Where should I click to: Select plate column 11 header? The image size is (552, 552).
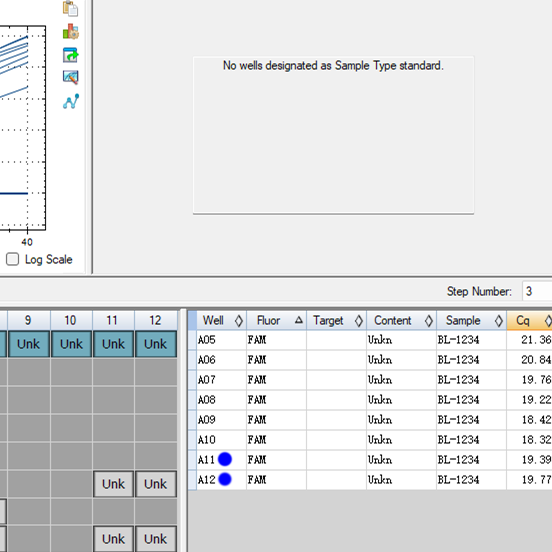click(x=113, y=320)
